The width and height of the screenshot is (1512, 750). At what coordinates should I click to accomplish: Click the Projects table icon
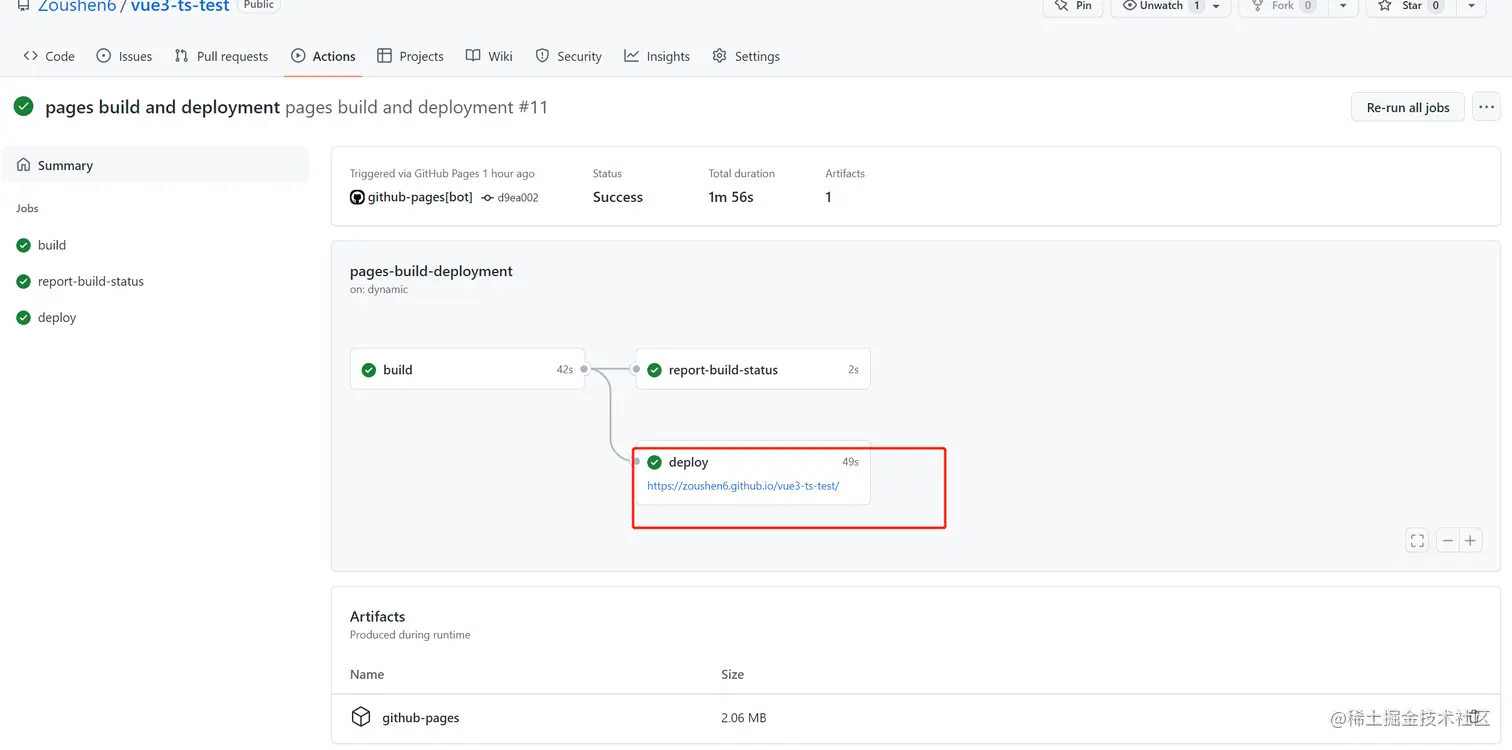(x=384, y=56)
